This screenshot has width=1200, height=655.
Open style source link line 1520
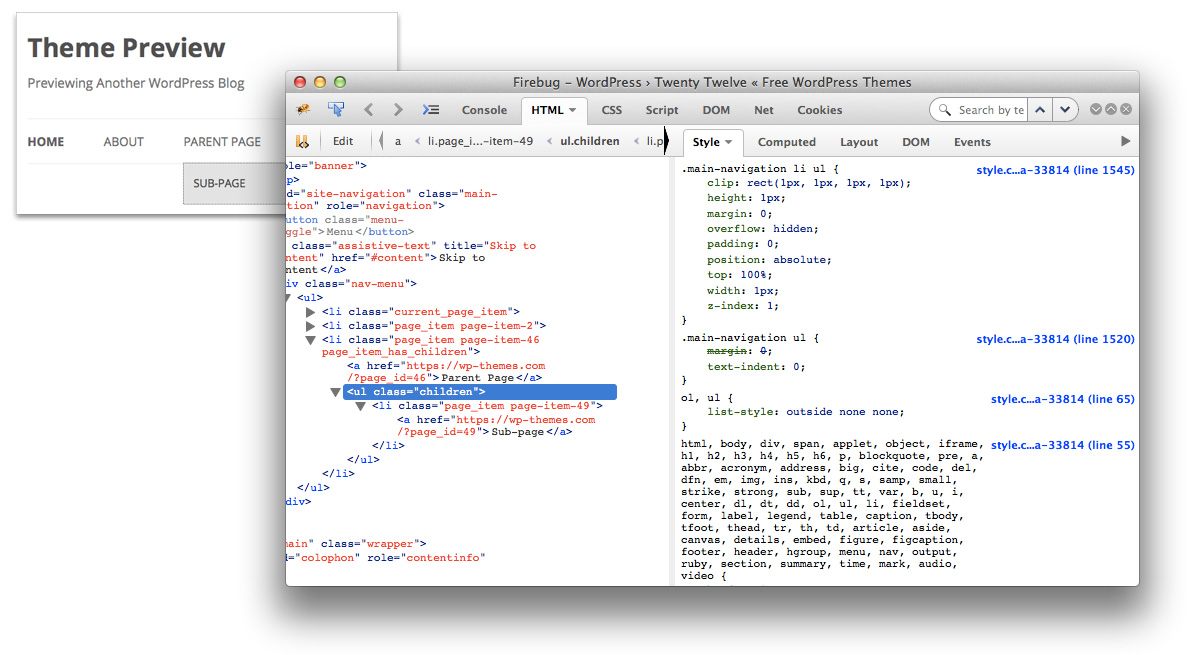[x=1056, y=340]
